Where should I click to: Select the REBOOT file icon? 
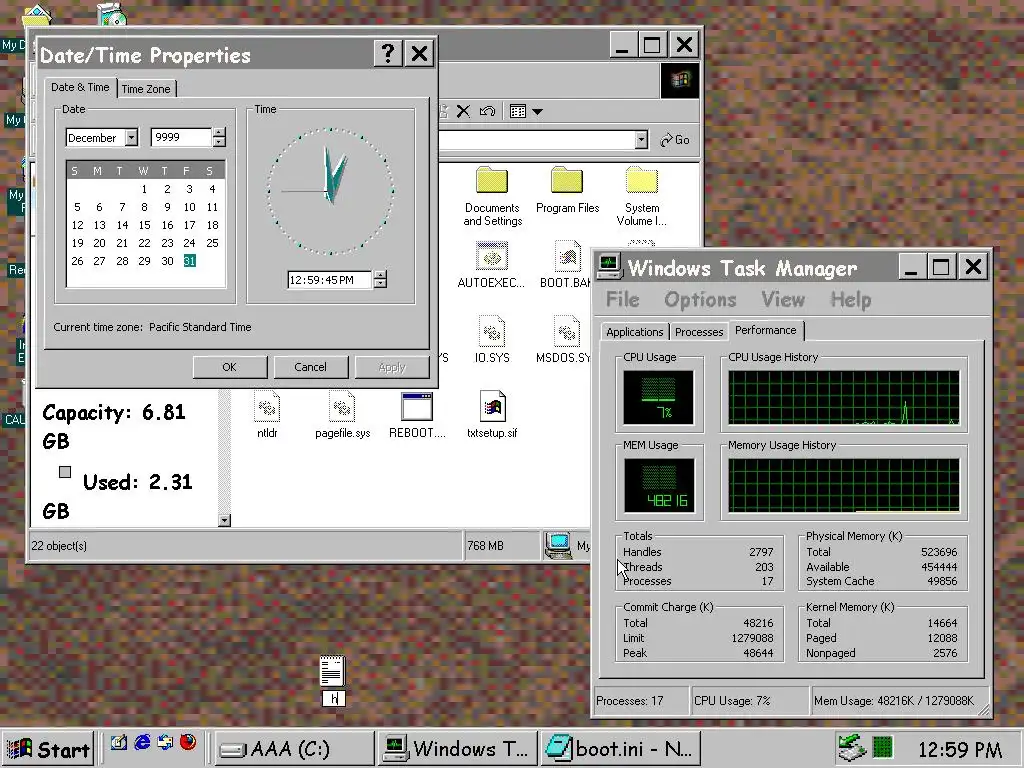click(x=417, y=415)
